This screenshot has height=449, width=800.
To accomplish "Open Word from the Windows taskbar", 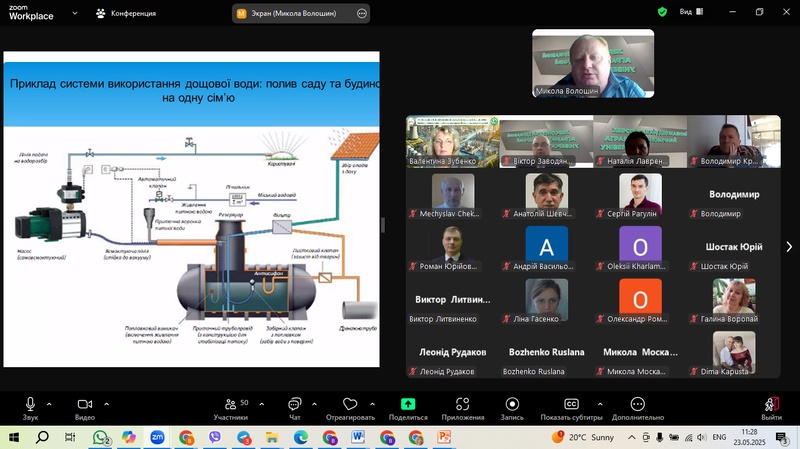I will [359, 438].
